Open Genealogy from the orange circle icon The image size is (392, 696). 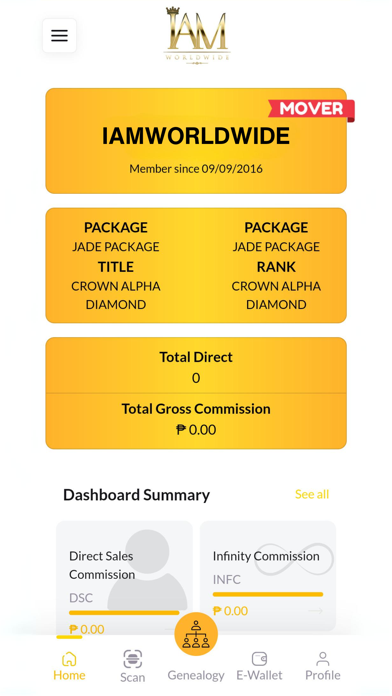coord(196,634)
